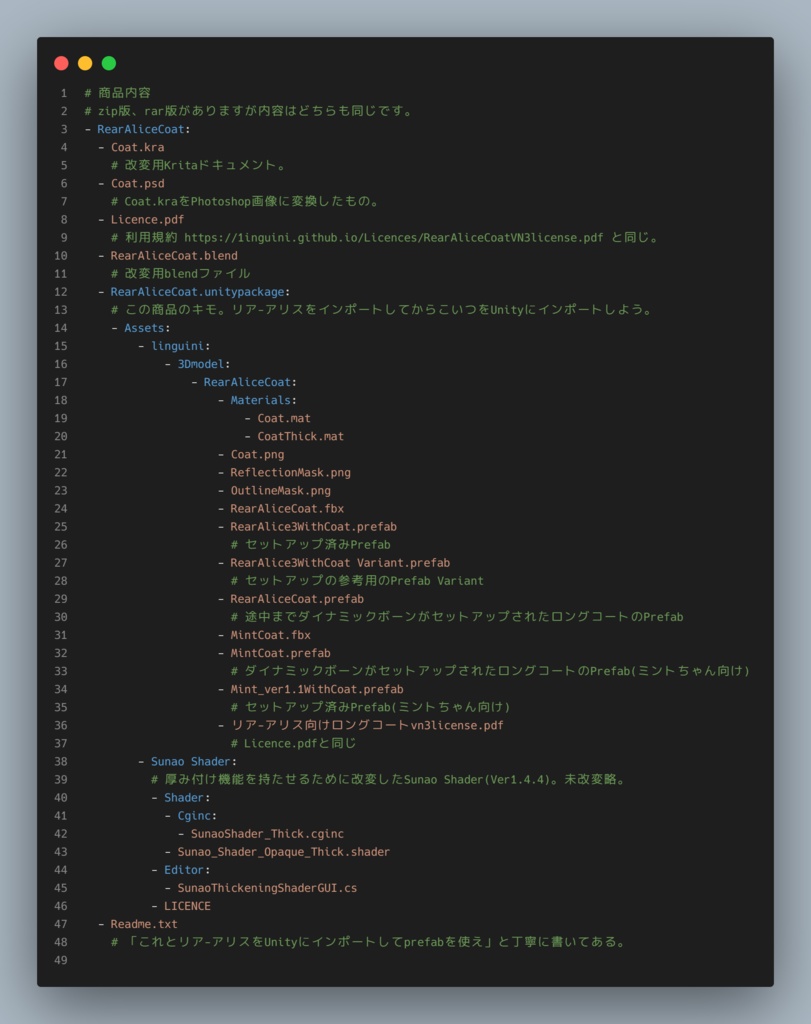Viewport: 811px width, 1024px height.
Task: Click the Readme.txt entry
Action: tap(144, 923)
